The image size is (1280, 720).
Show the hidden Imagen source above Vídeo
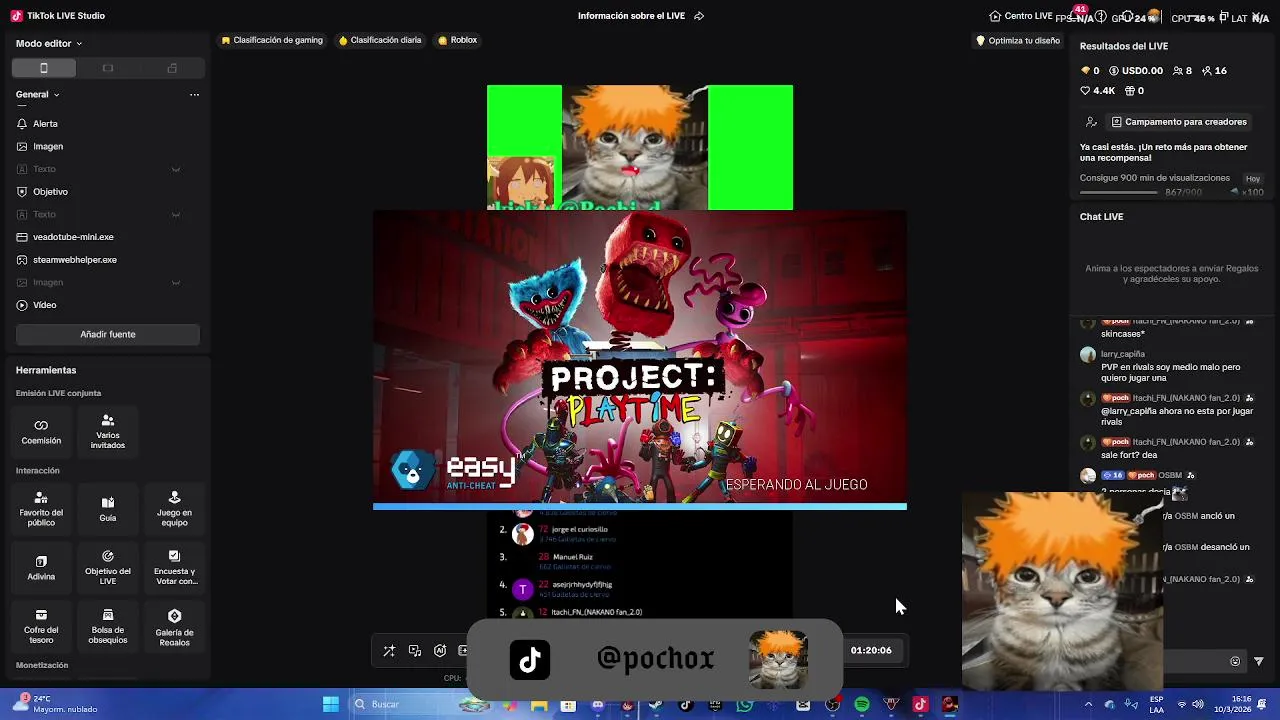[x=175, y=282]
